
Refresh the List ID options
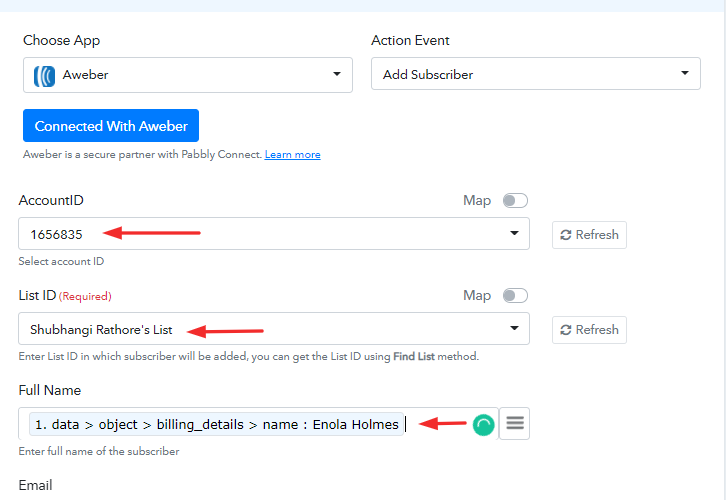coord(589,330)
